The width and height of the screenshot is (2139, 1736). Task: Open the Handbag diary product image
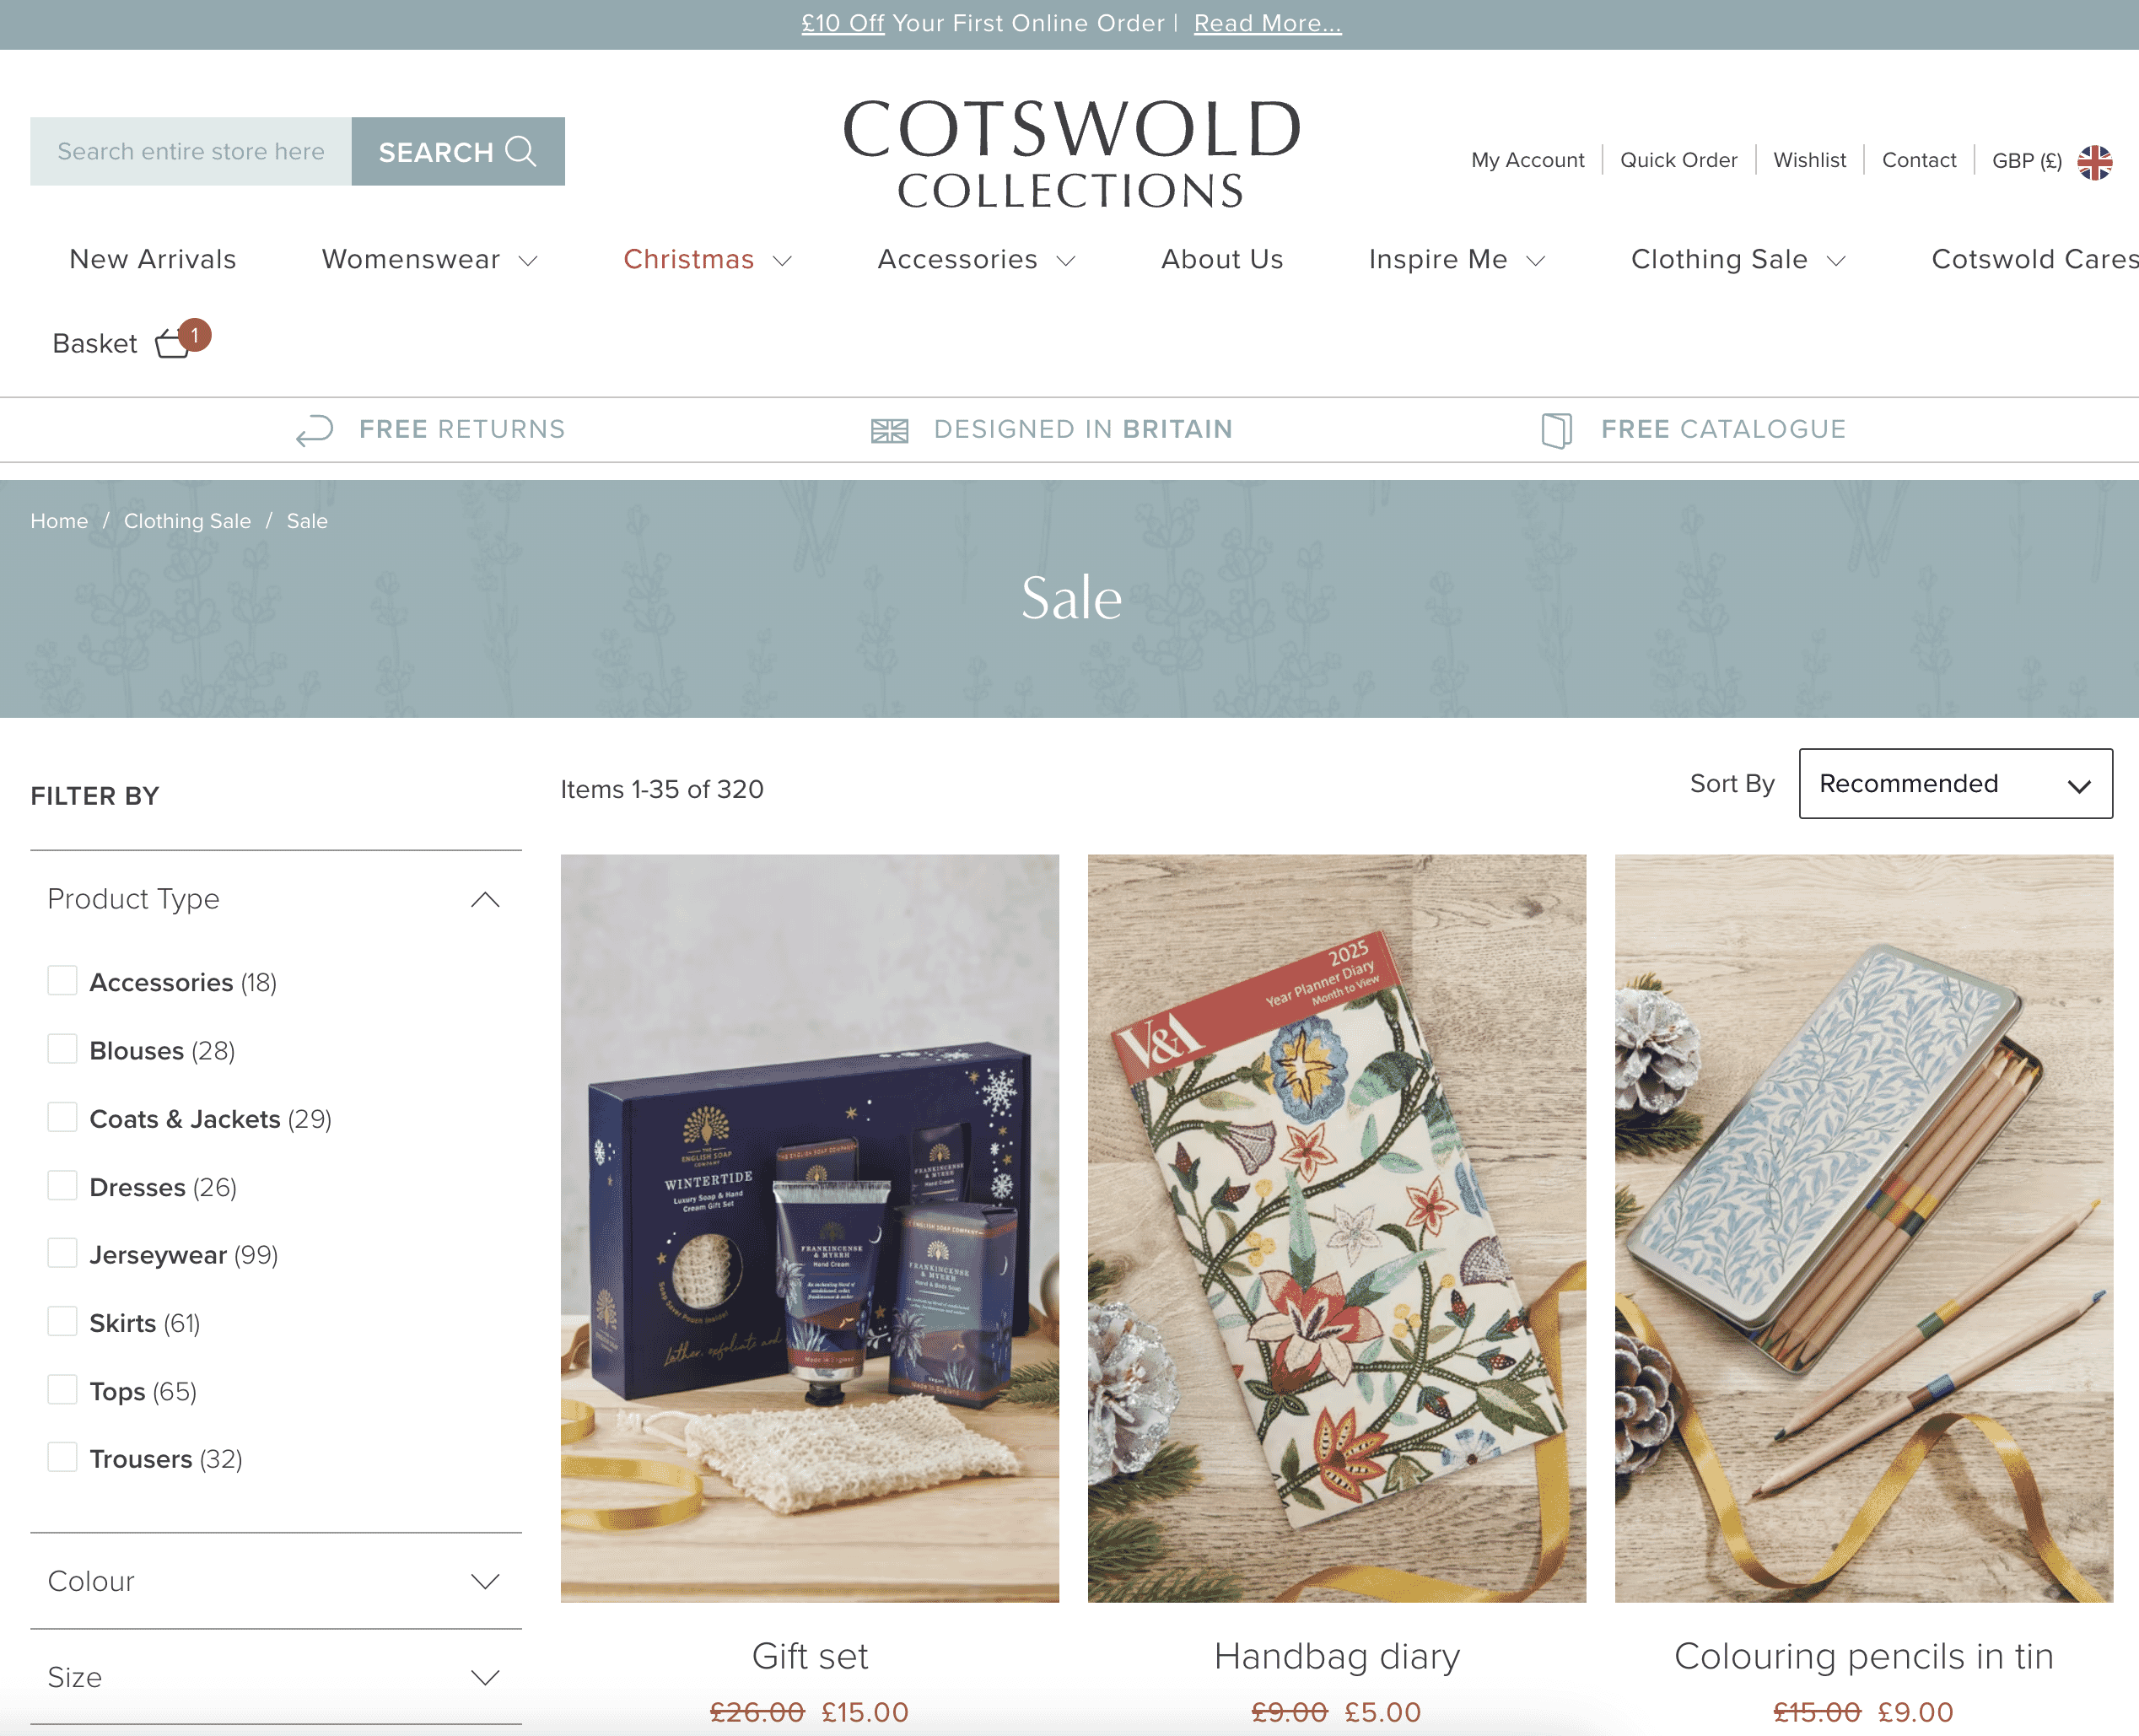pyautogui.click(x=1336, y=1228)
